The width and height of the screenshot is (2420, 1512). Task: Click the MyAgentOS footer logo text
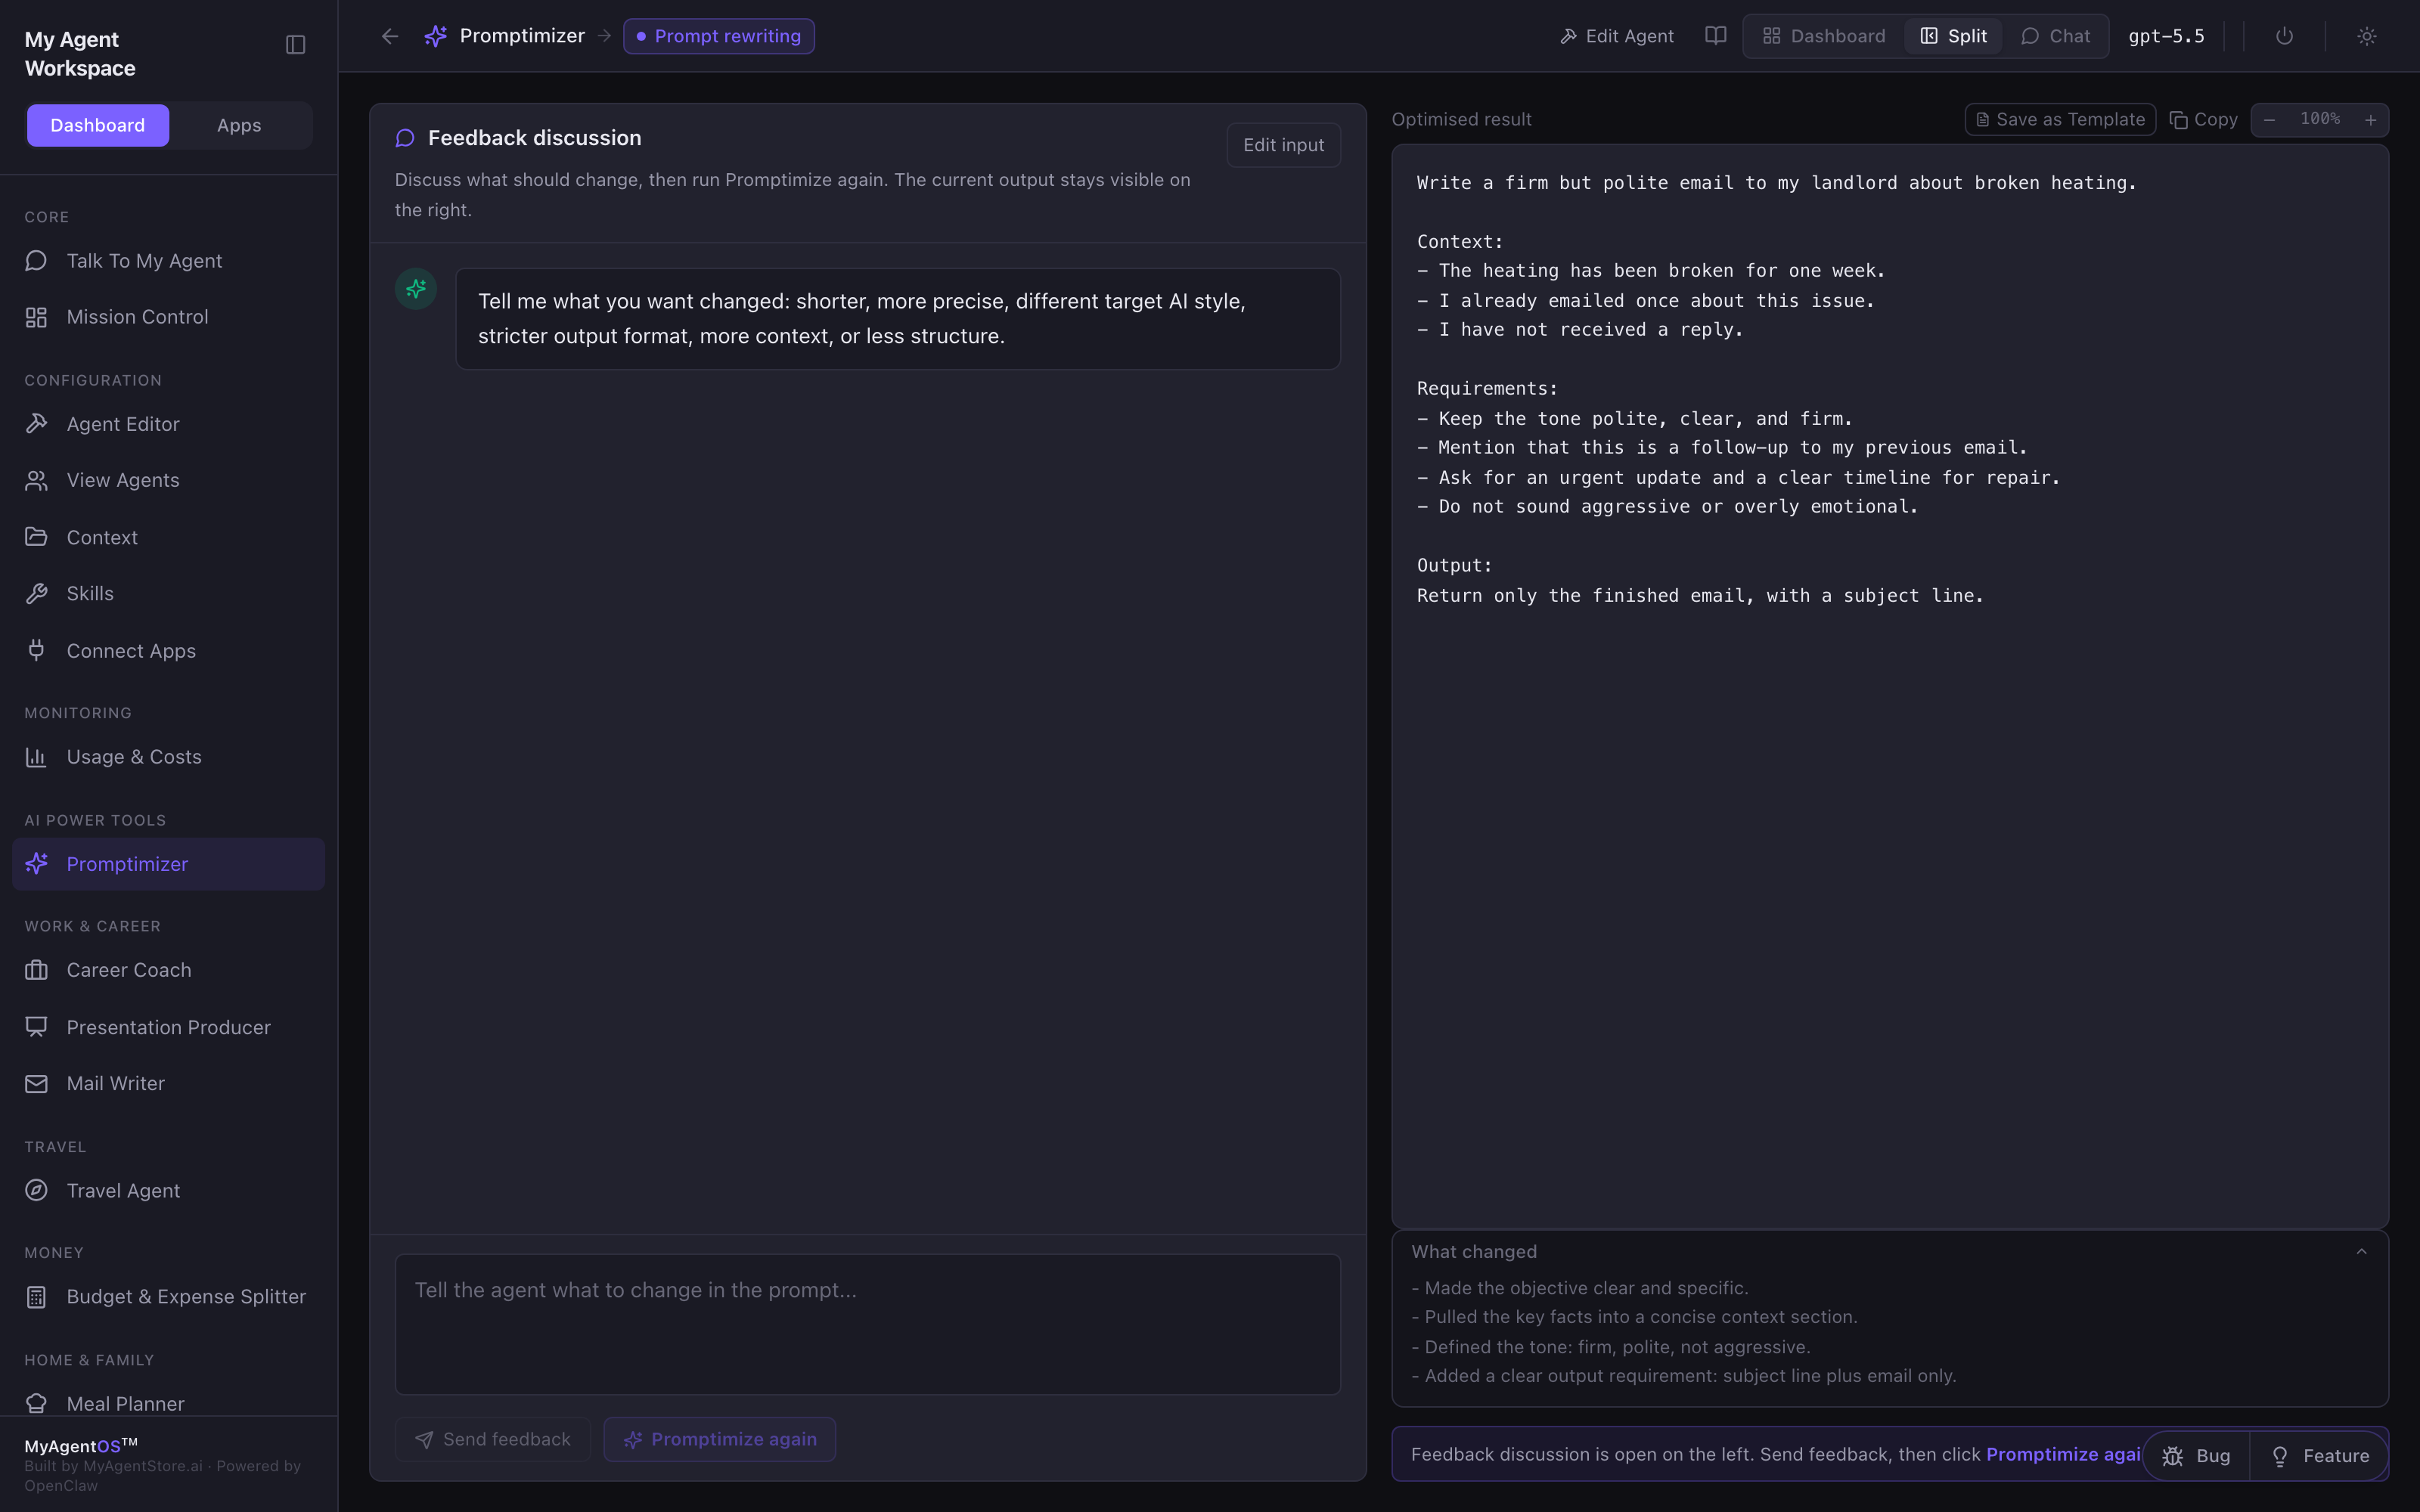[x=81, y=1445]
